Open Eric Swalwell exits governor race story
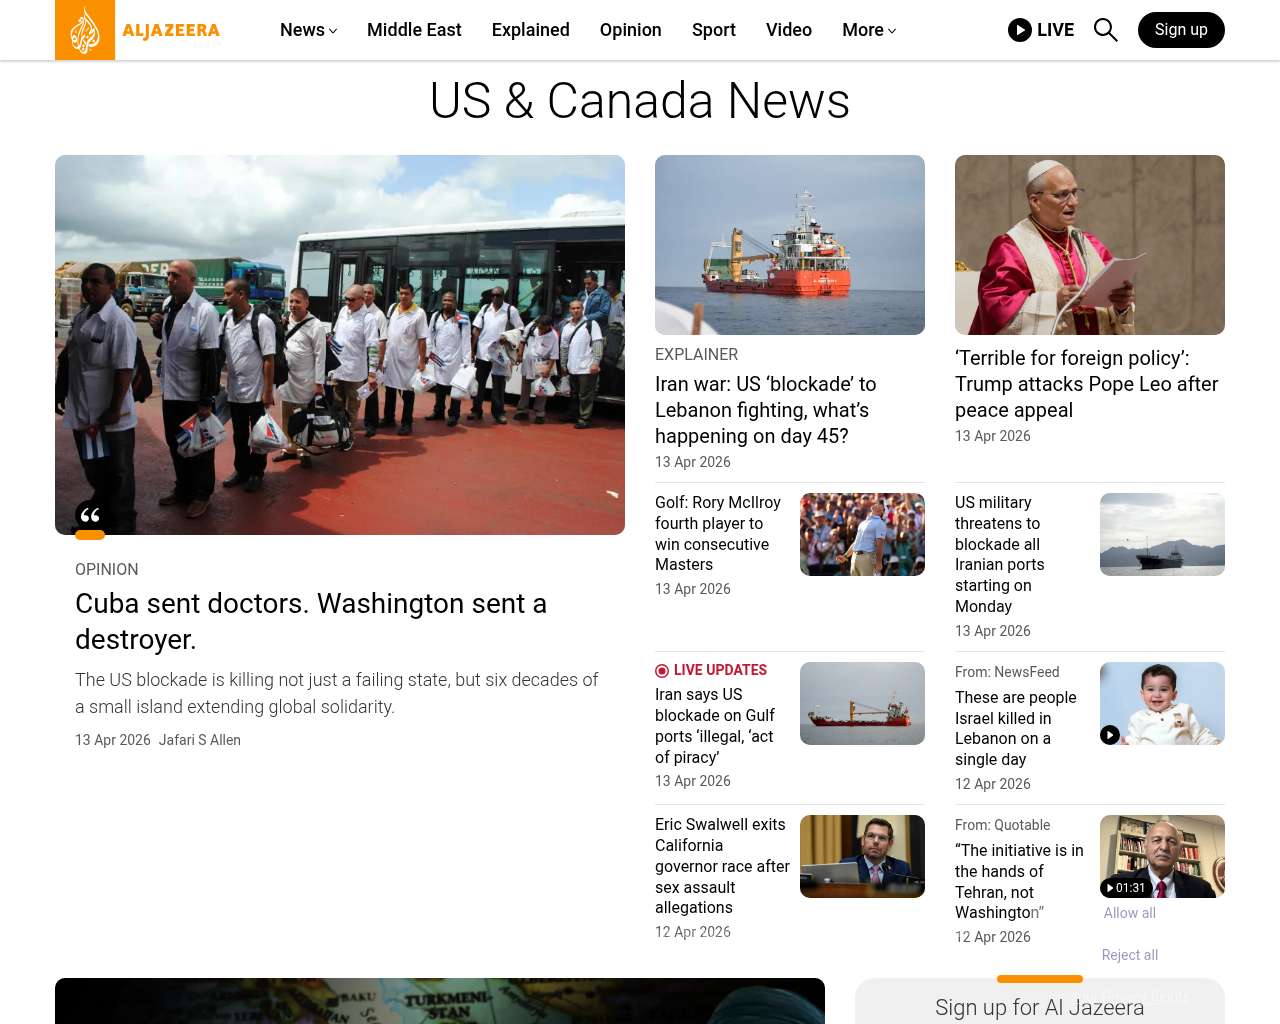This screenshot has height=1024, width=1280. click(722, 866)
